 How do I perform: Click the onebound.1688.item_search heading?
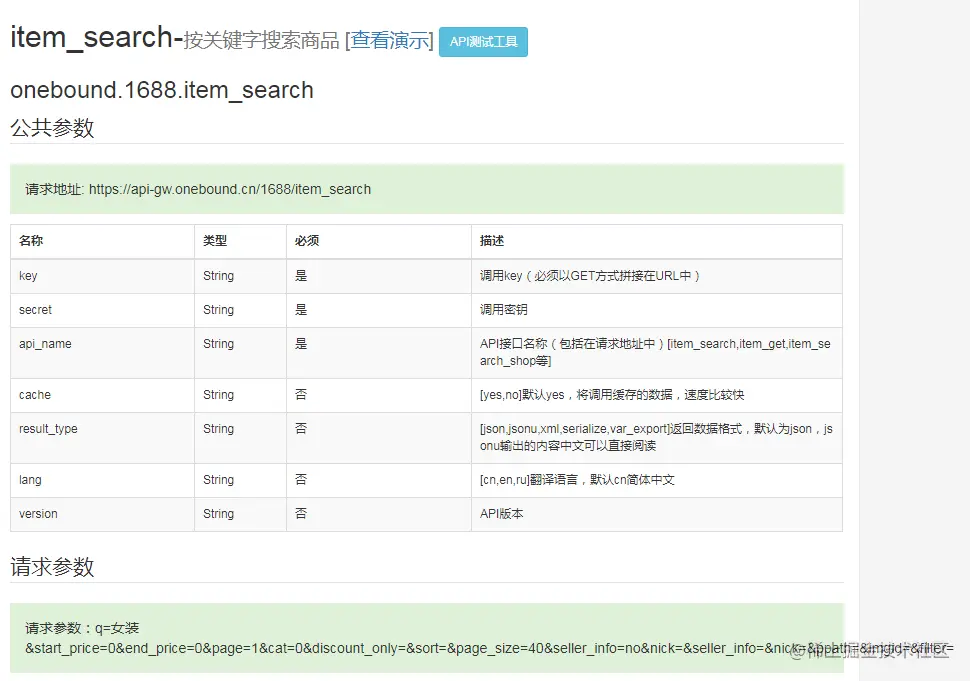pyautogui.click(x=162, y=90)
